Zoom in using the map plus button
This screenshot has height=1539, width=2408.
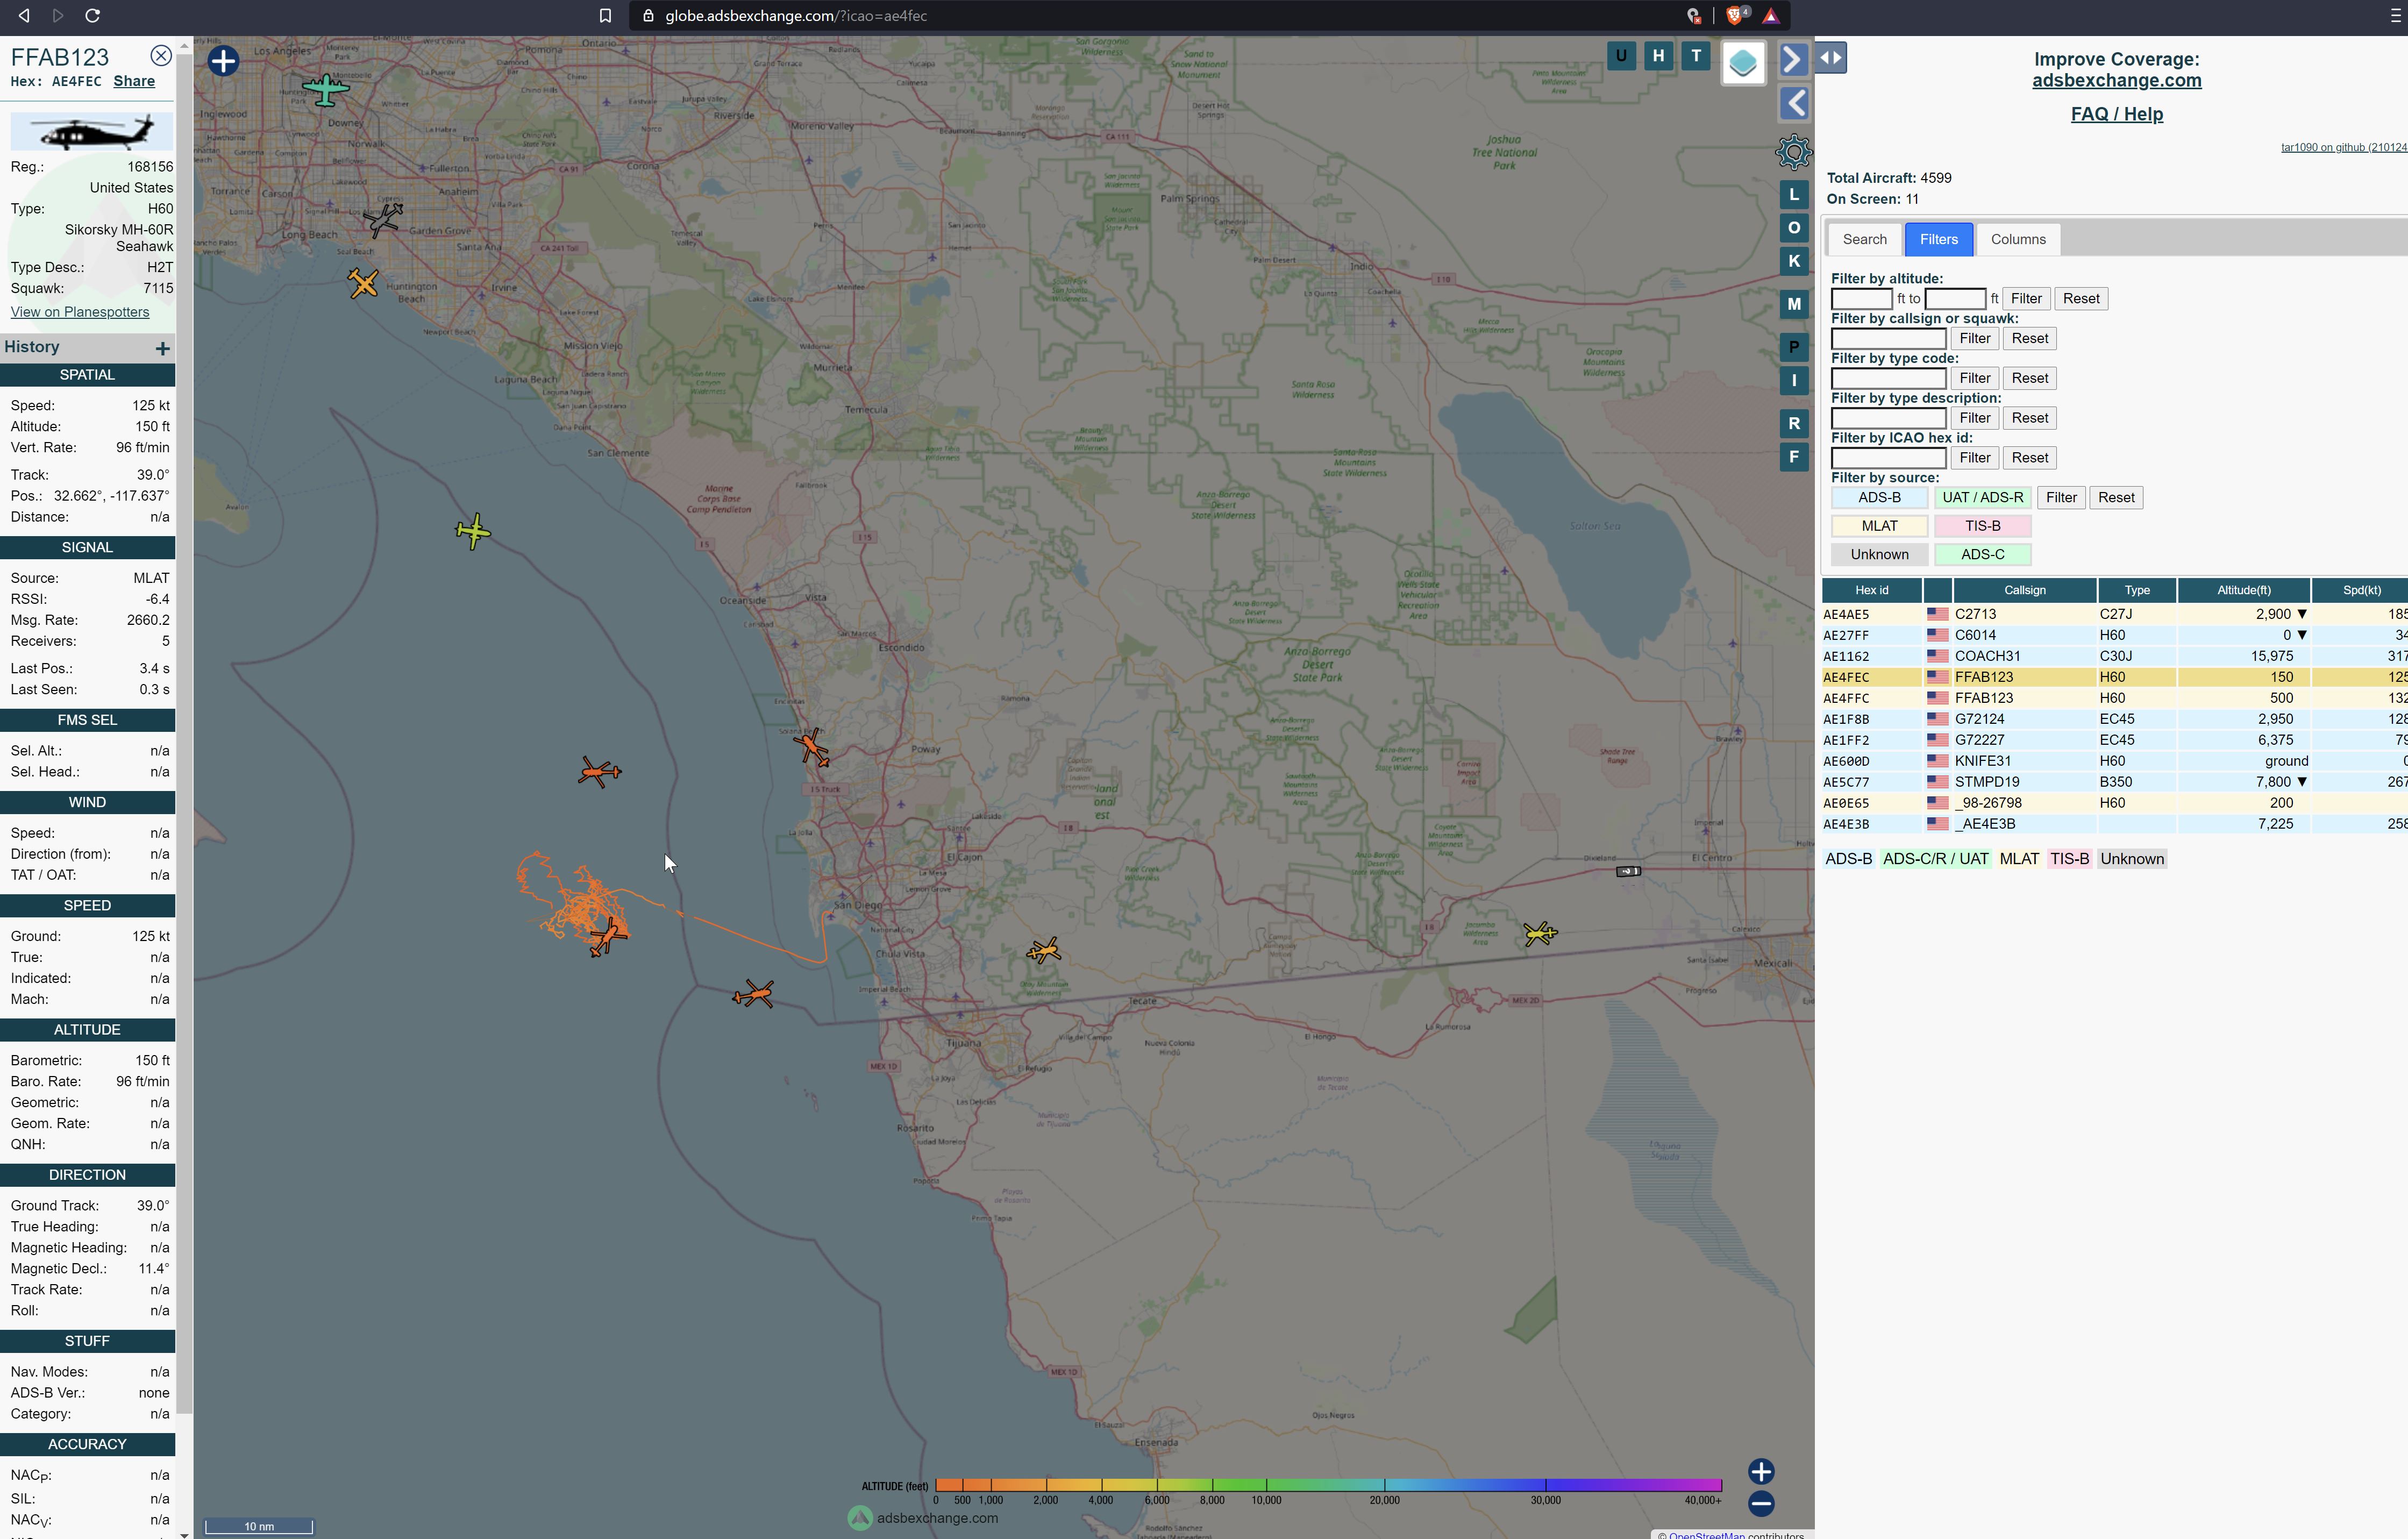pyautogui.click(x=1761, y=1471)
